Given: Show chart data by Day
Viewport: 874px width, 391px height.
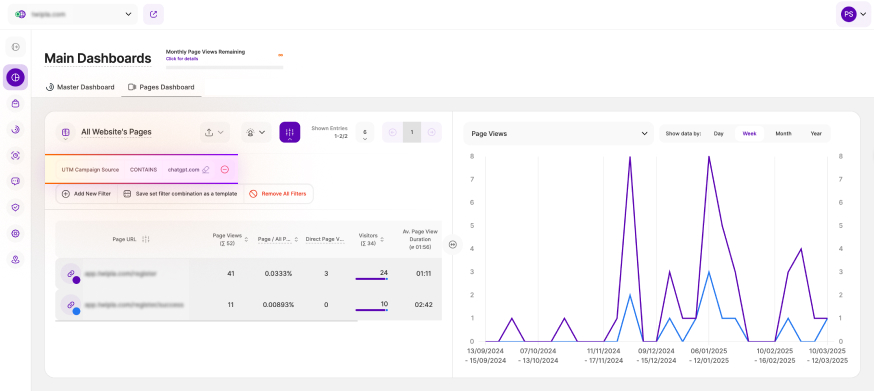Looking at the screenshot, I should [718, 134].
